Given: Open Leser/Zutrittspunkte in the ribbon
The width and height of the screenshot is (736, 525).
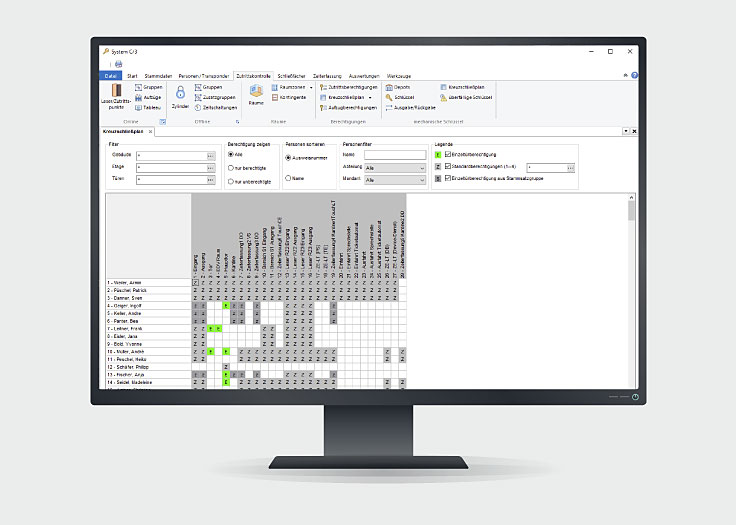Looking at the screenshot, I should pos(116,97).
